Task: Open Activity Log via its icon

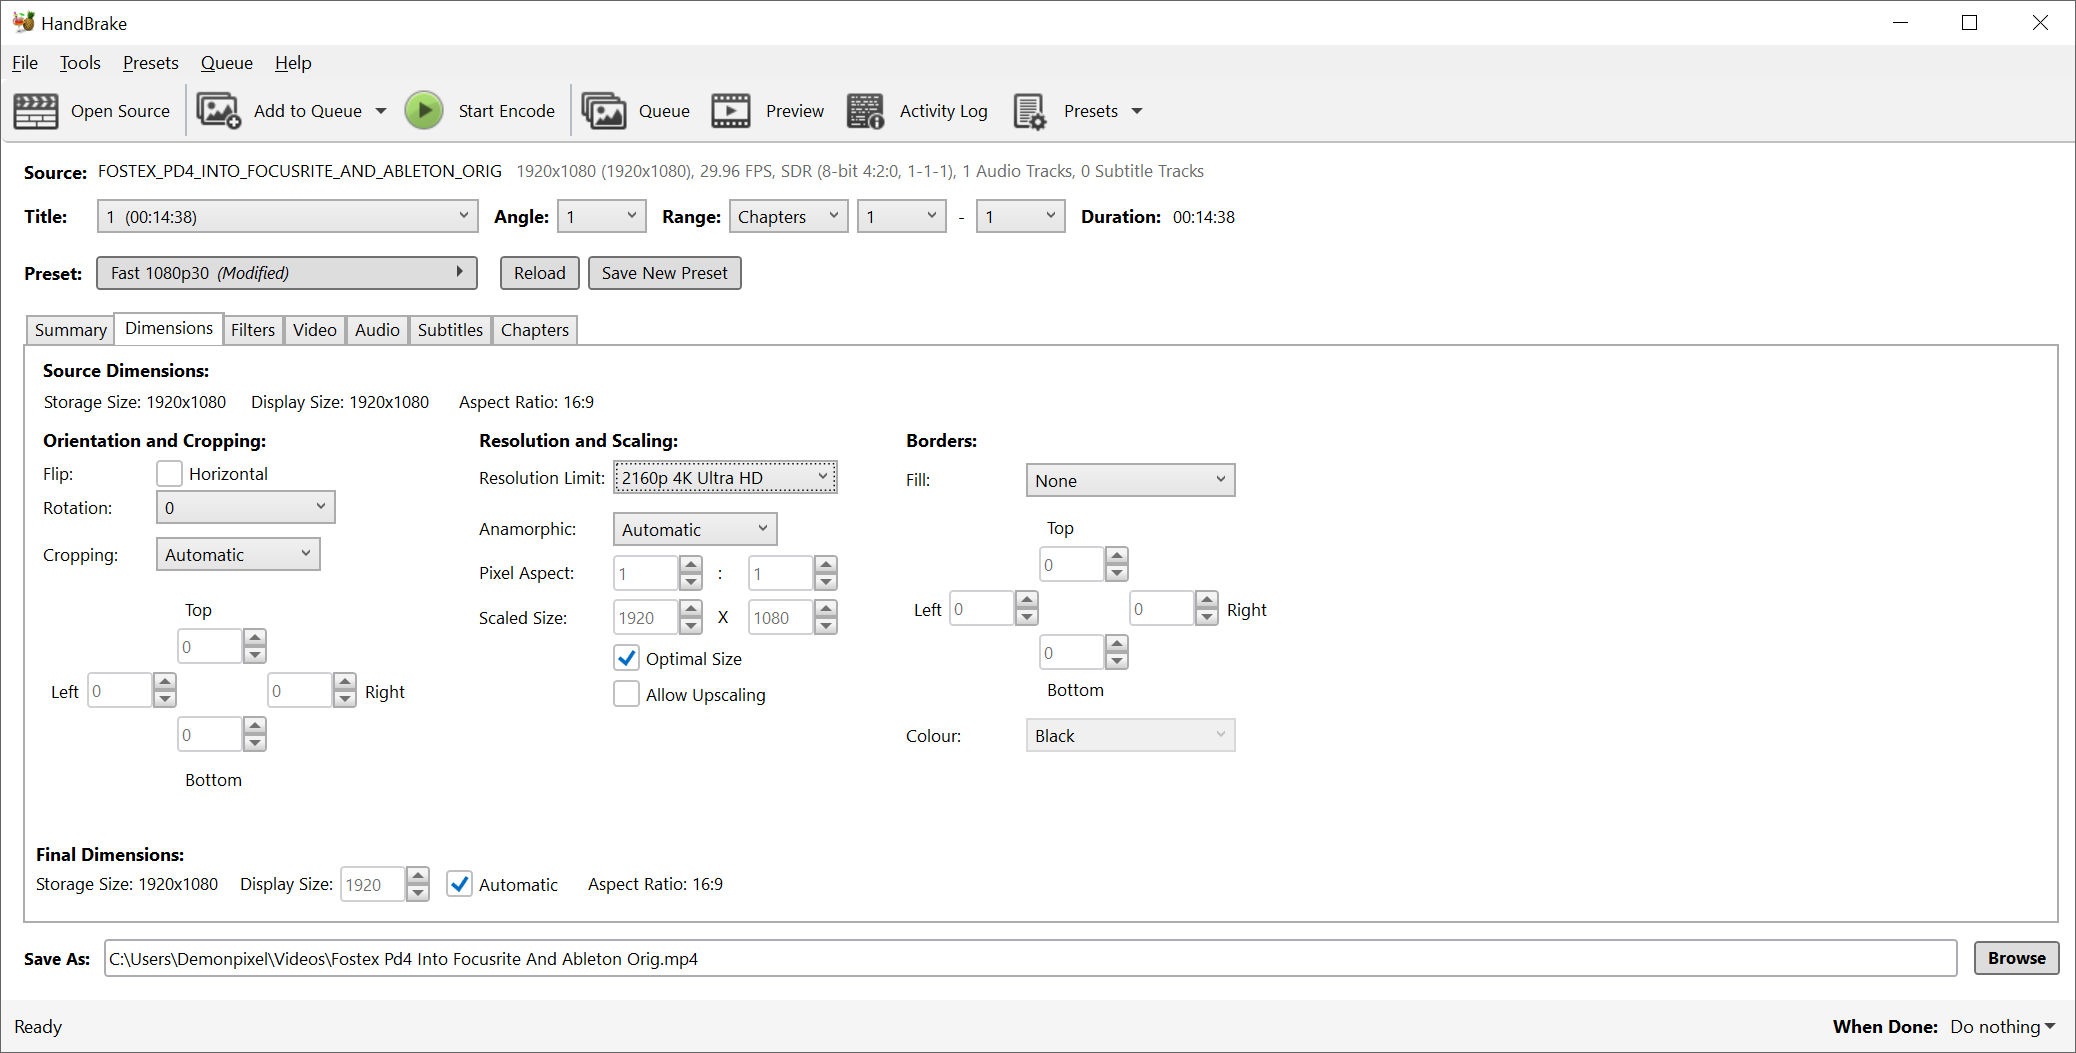Action: [x=865, y=111]
